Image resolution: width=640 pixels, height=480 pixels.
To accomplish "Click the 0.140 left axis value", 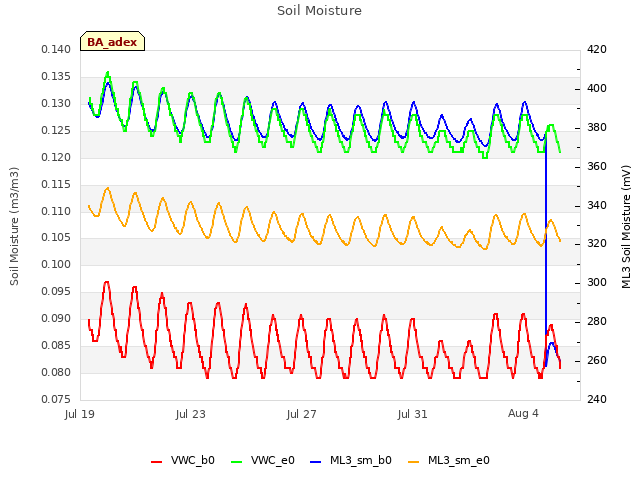I will point(56,49).
